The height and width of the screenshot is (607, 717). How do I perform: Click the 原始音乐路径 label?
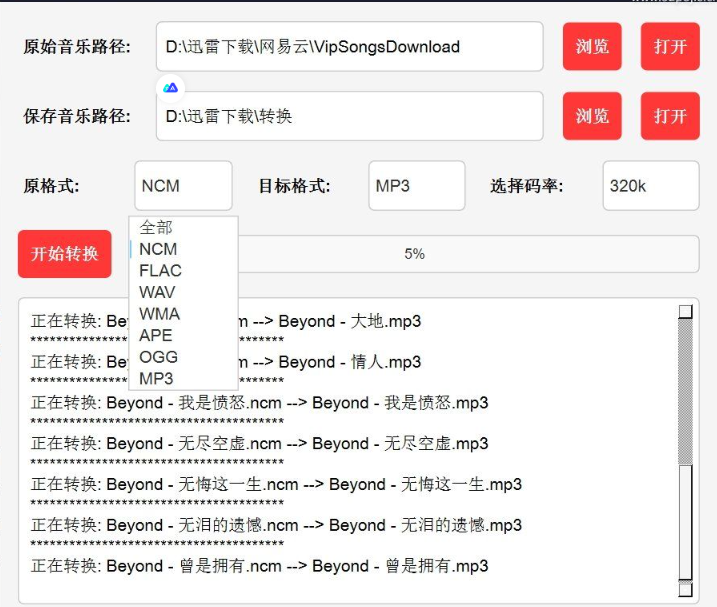click(x=77, y=47)
